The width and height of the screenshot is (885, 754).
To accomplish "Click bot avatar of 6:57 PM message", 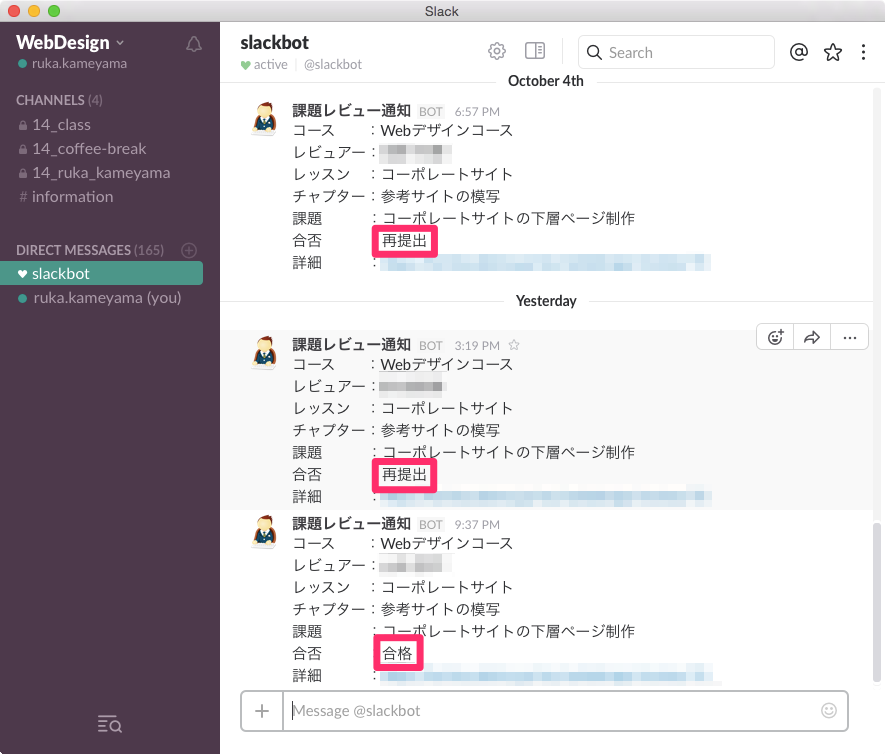I will (264, 119).
